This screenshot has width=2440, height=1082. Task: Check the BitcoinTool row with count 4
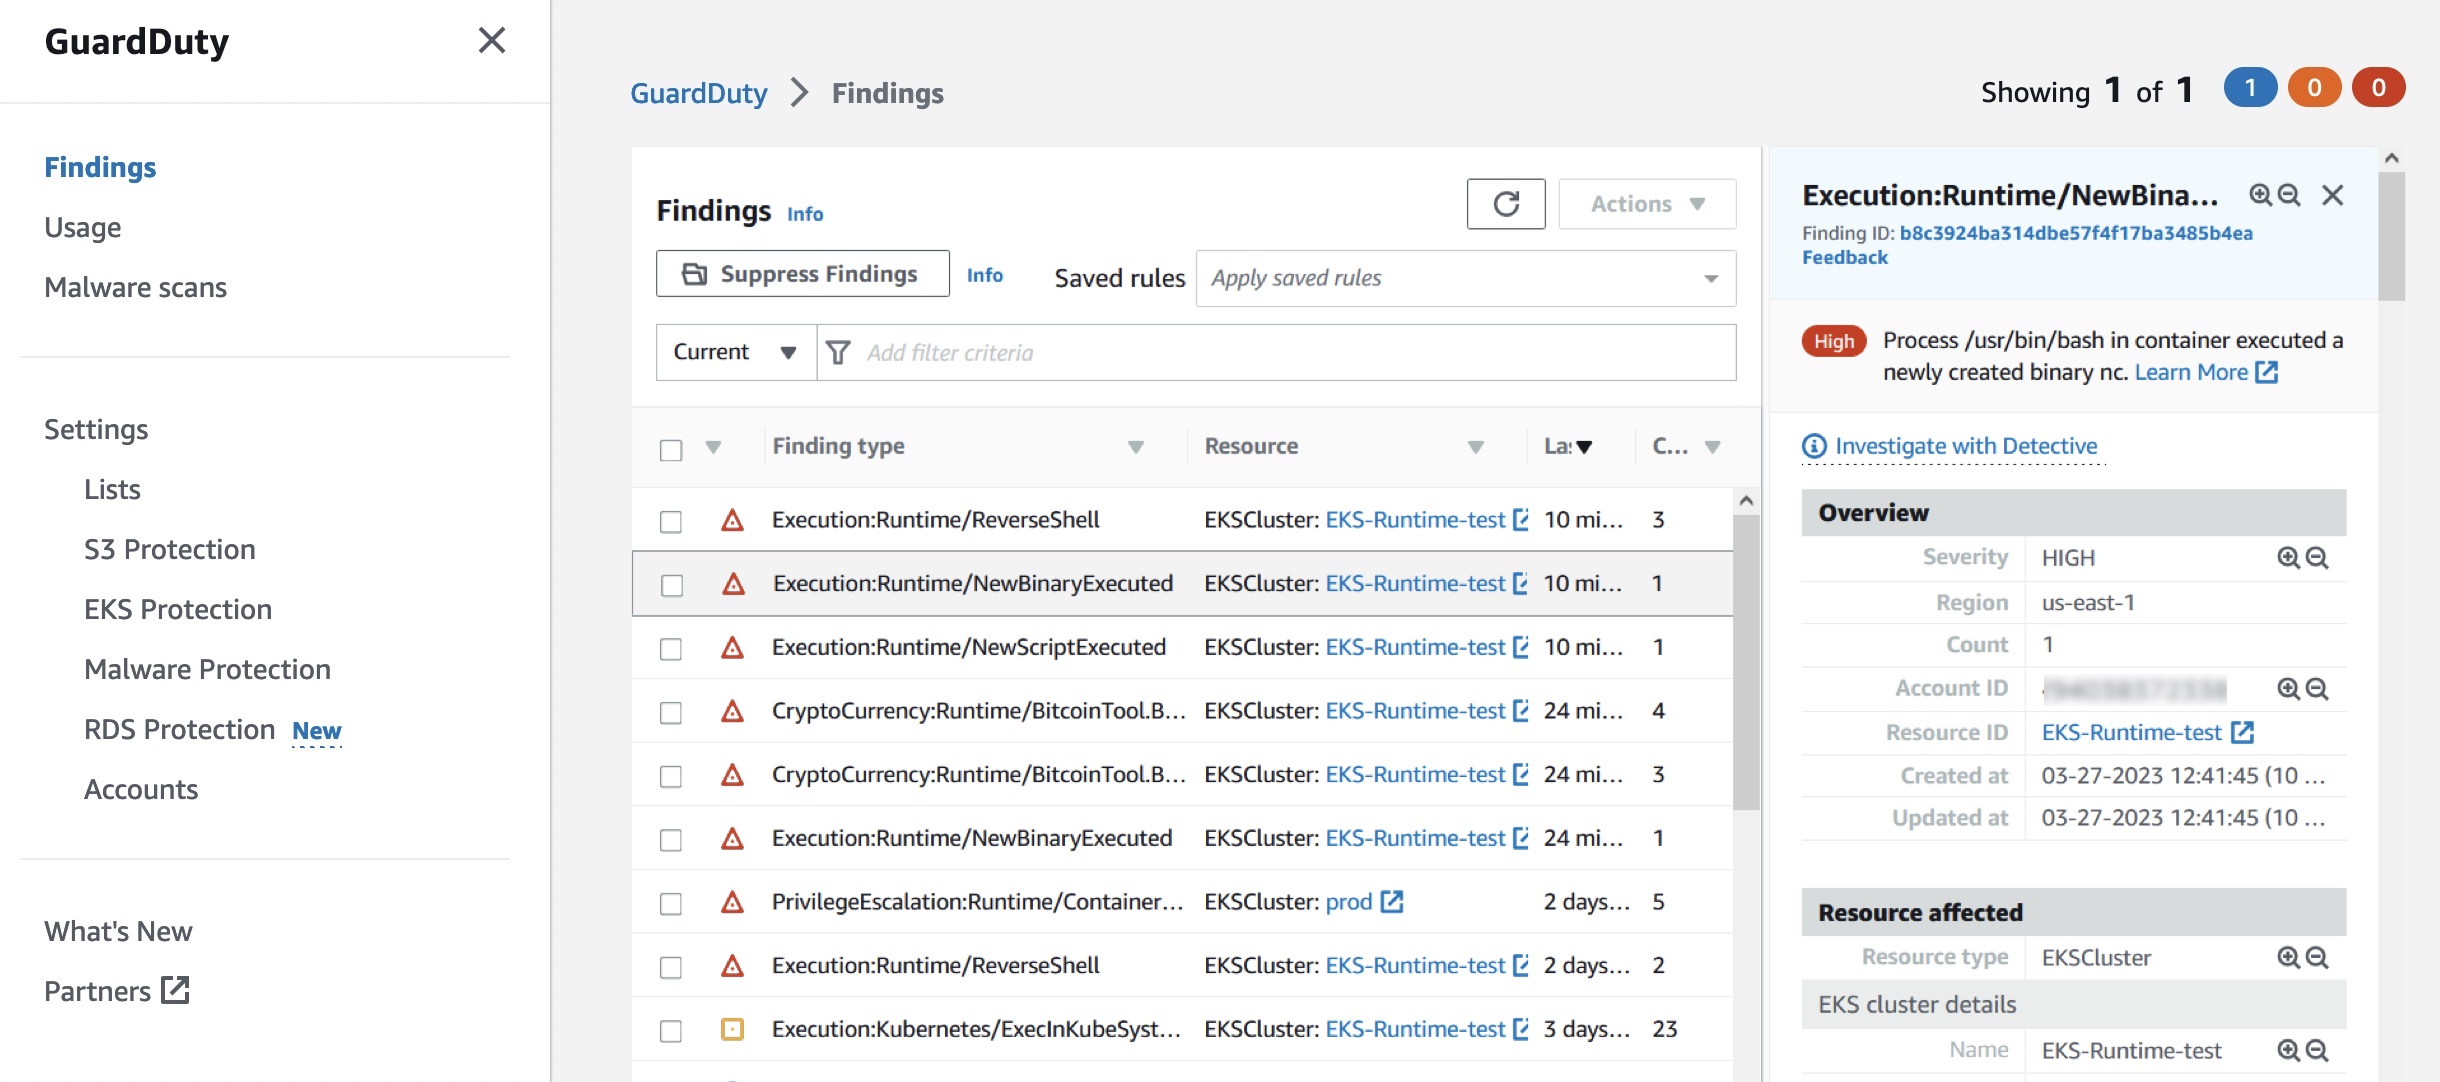[671, 713]
